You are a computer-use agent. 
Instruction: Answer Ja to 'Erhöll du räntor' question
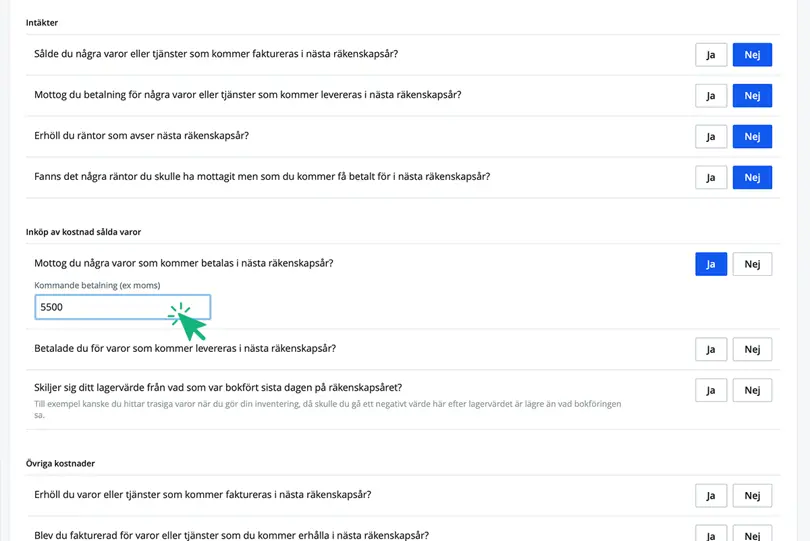click(710, 136)
